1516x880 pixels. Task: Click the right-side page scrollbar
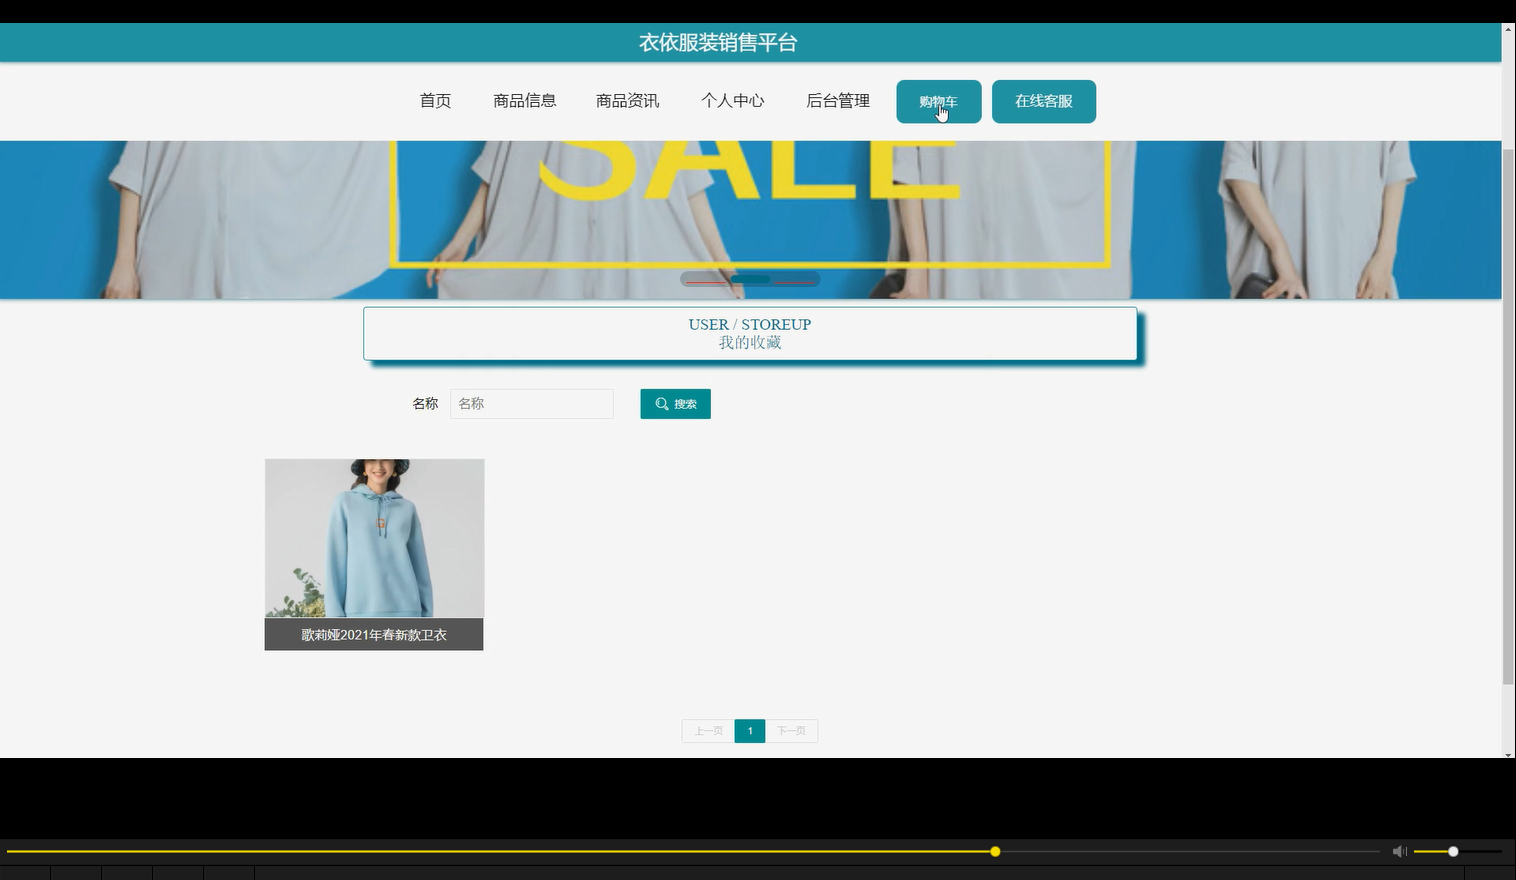1508,400
